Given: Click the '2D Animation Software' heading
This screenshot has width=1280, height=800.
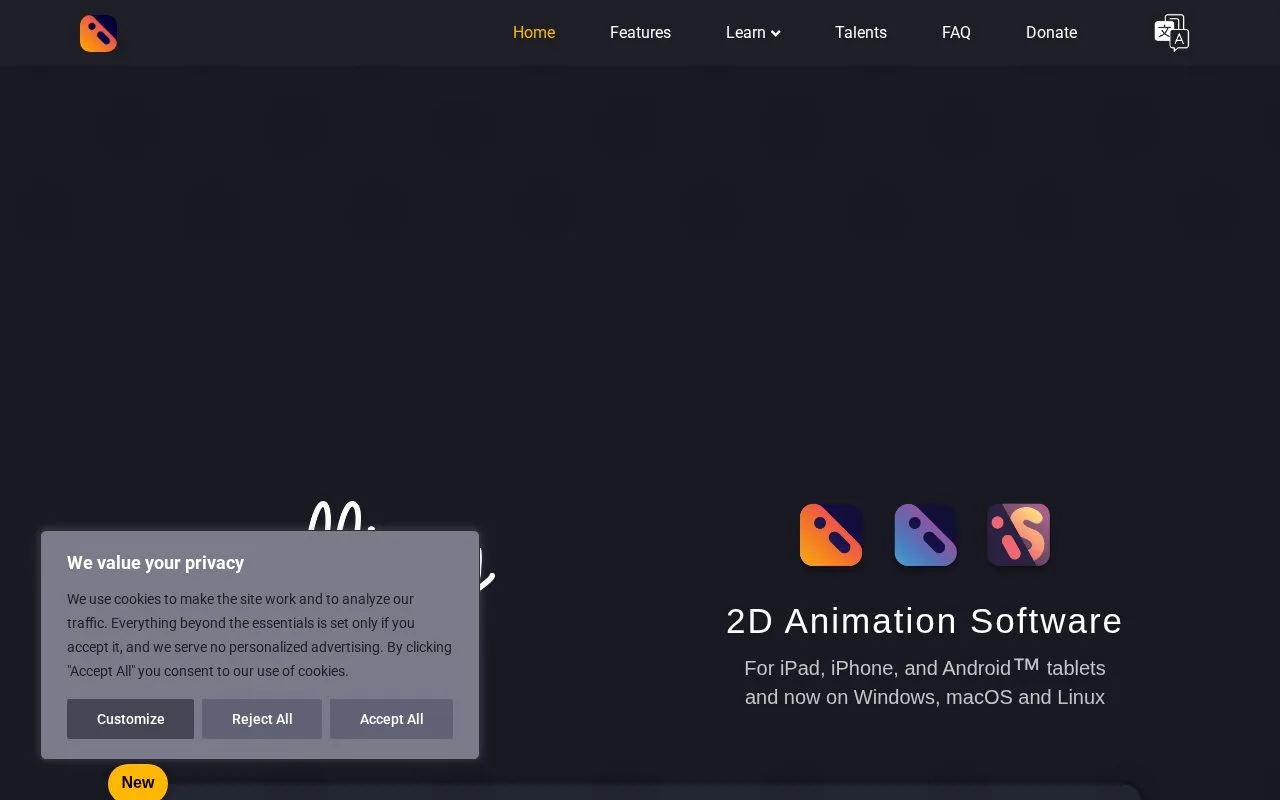Looking at the screenshot, I should (924, 621).
